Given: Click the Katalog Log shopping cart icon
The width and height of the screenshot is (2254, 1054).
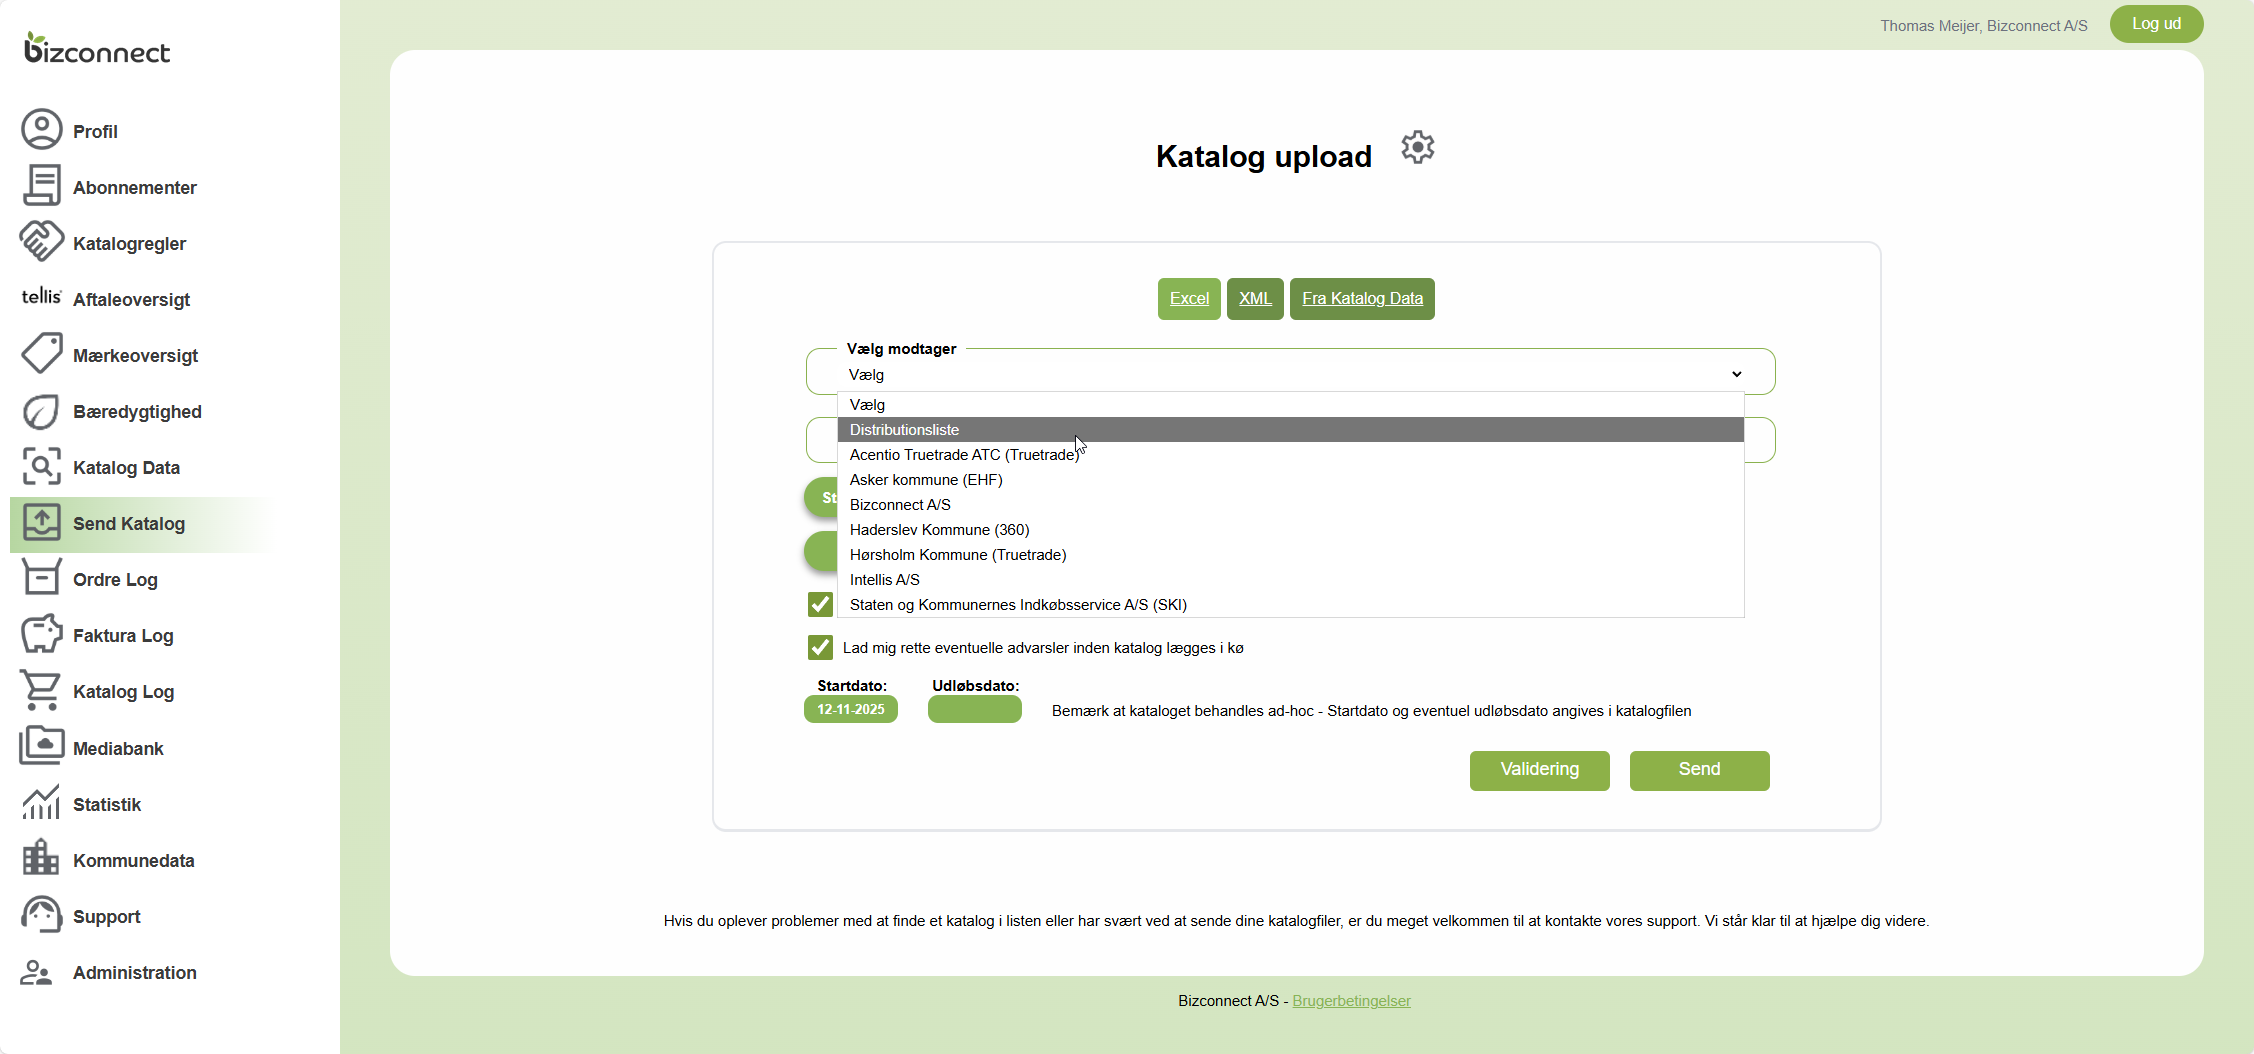Looking at the screenshot, I should [42, 690].
